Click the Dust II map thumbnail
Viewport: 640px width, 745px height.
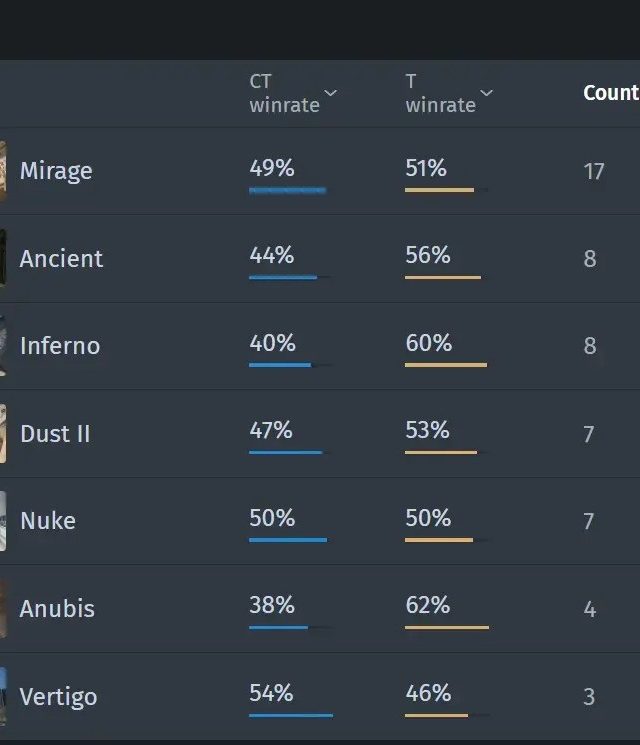pyautogui.click(x=3, y=433)
